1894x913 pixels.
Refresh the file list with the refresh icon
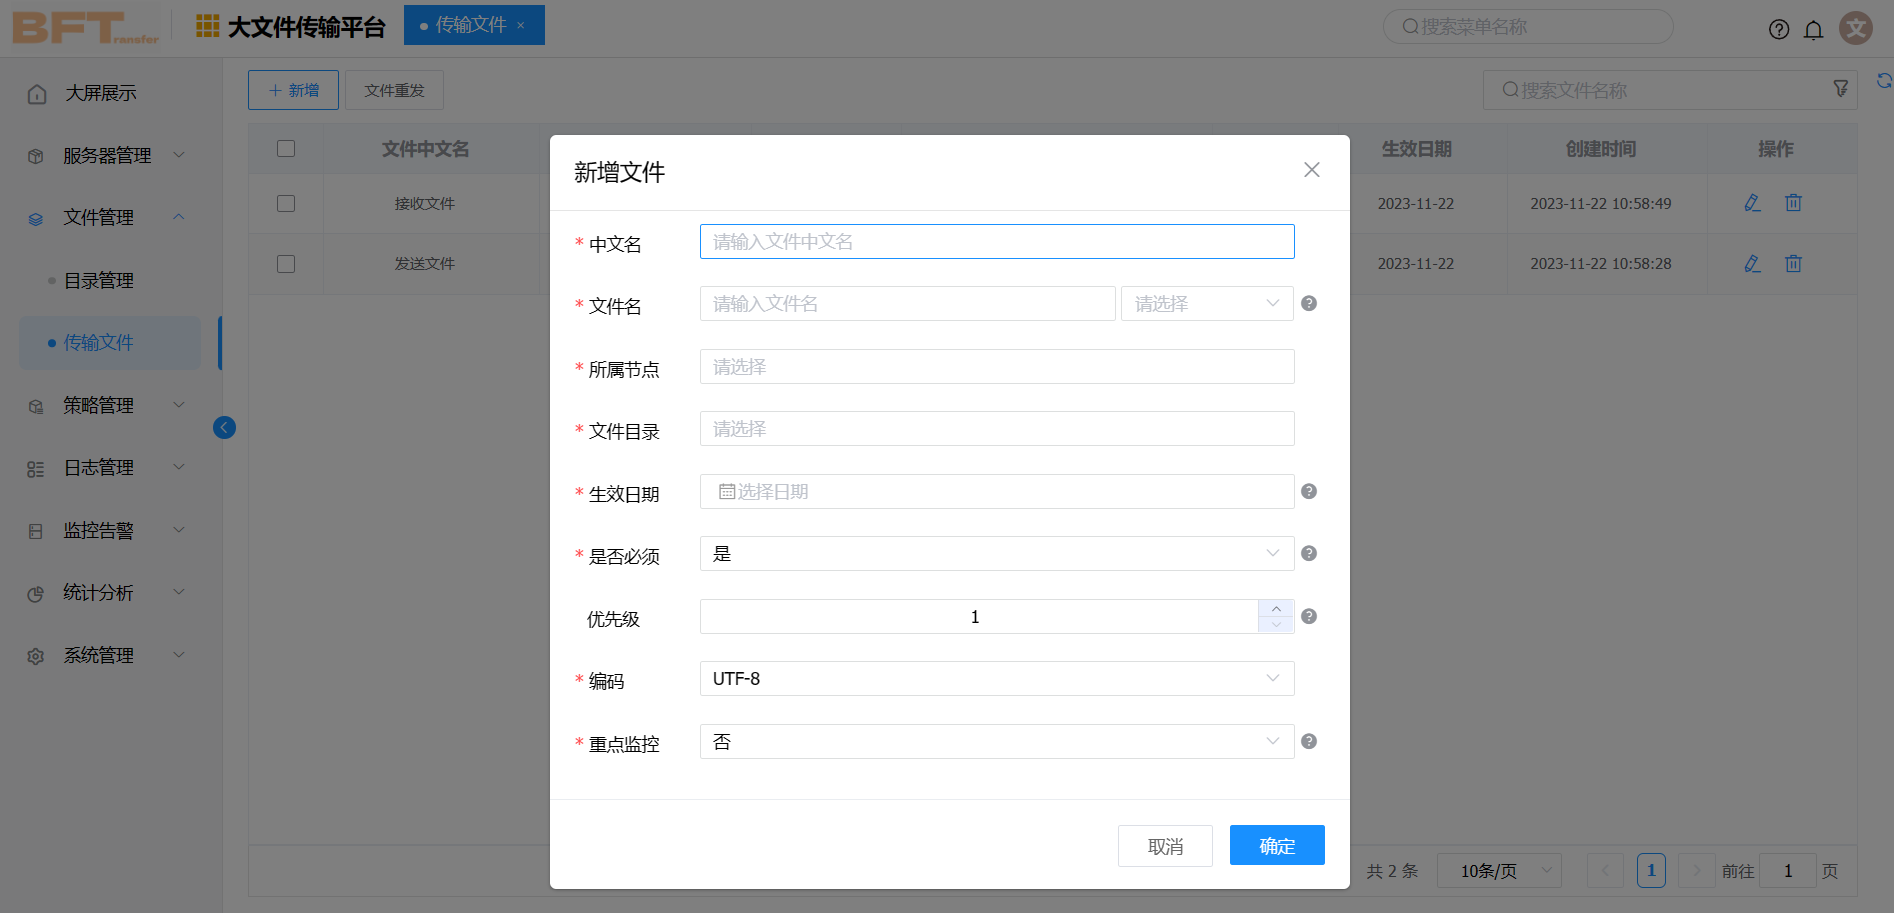tap(1886, 77)
